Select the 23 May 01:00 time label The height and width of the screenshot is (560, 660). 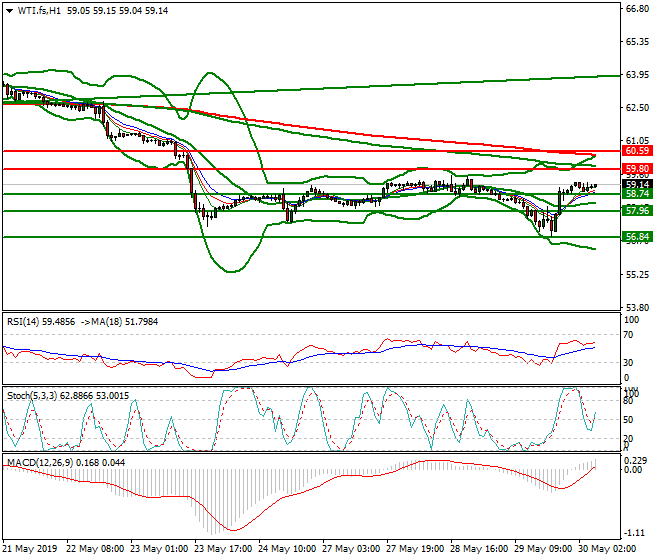click(159, 549)
